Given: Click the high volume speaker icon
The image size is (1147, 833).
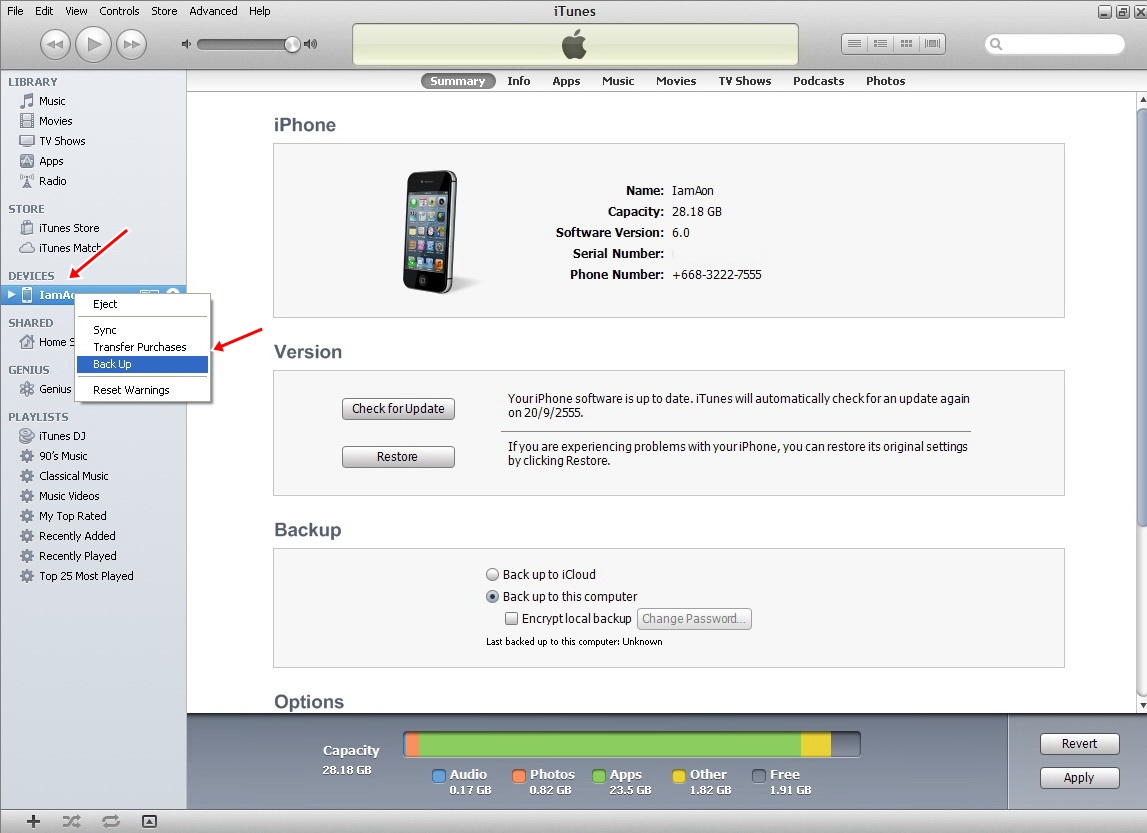Looking at the screenshot, I should 311,44.
